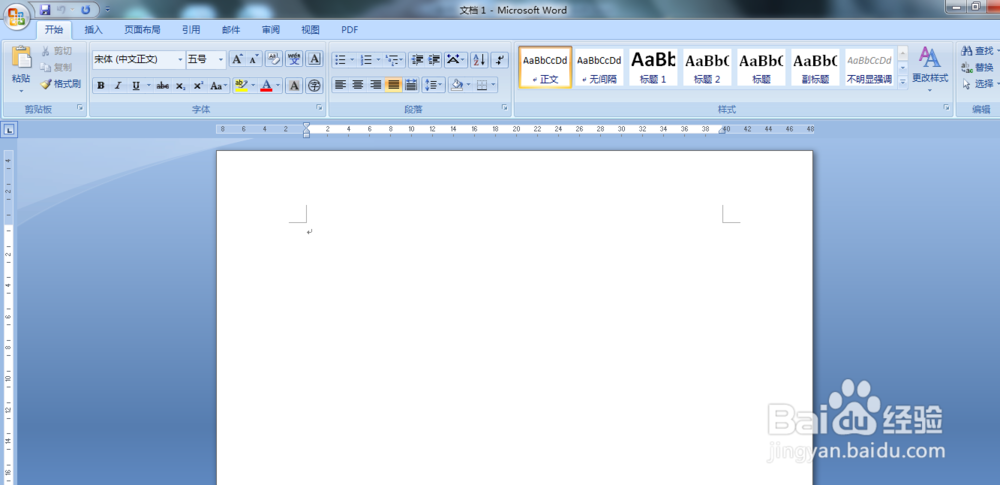Switch to the 视图 (View) tab
The width and height of the screenshot is (1000, 485).
311,30
